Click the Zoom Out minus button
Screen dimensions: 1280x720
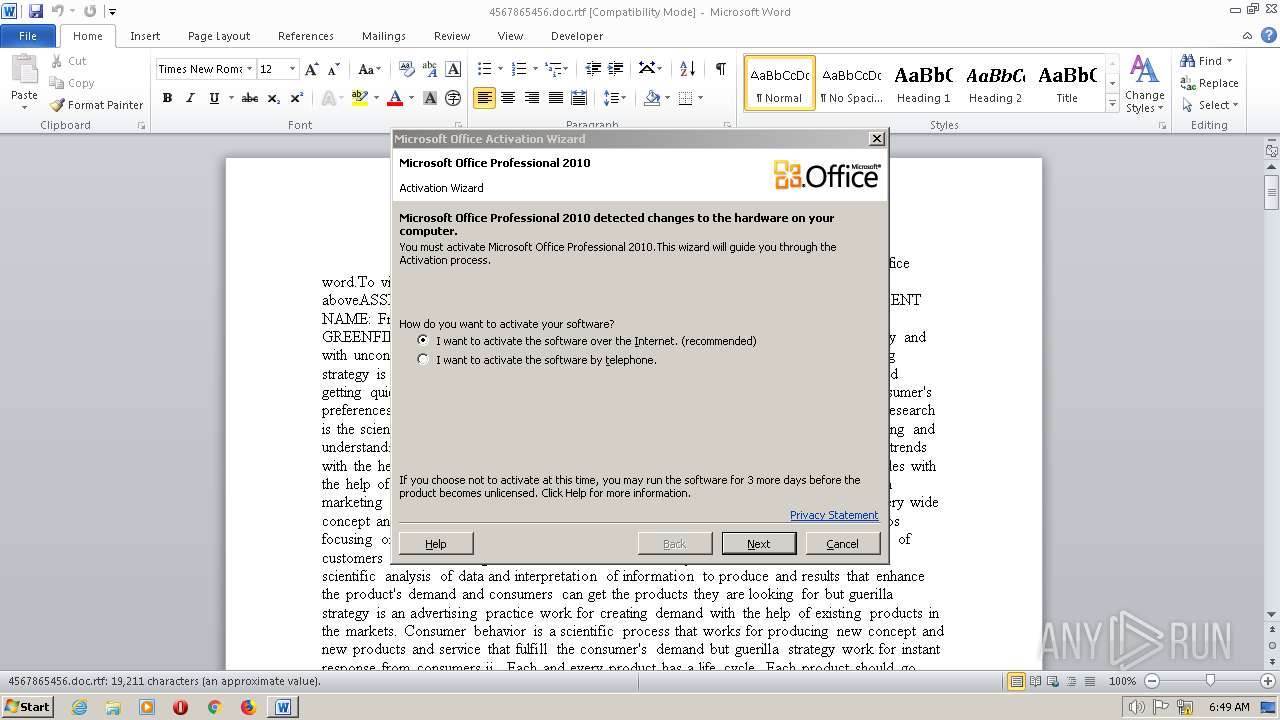point(1151,681)
